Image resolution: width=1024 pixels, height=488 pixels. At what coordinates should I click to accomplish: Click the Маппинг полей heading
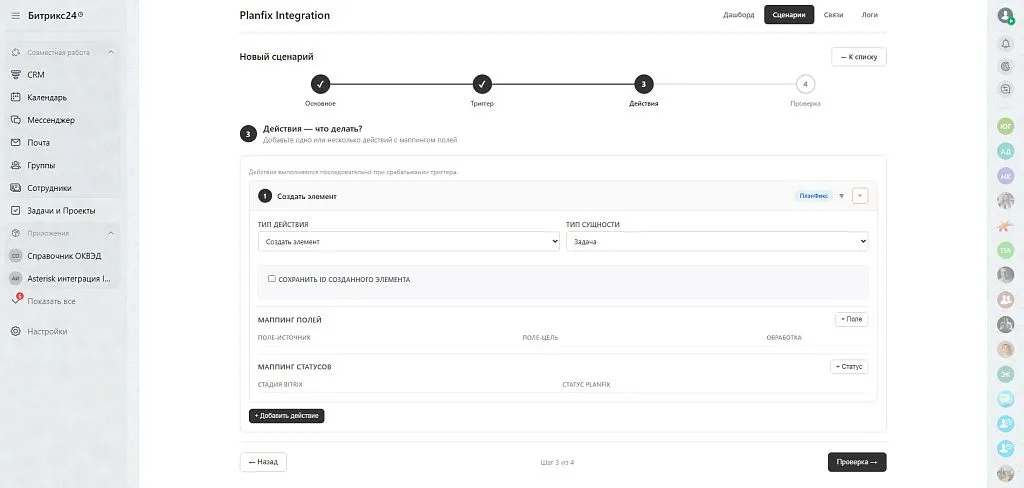coord(290,320)
